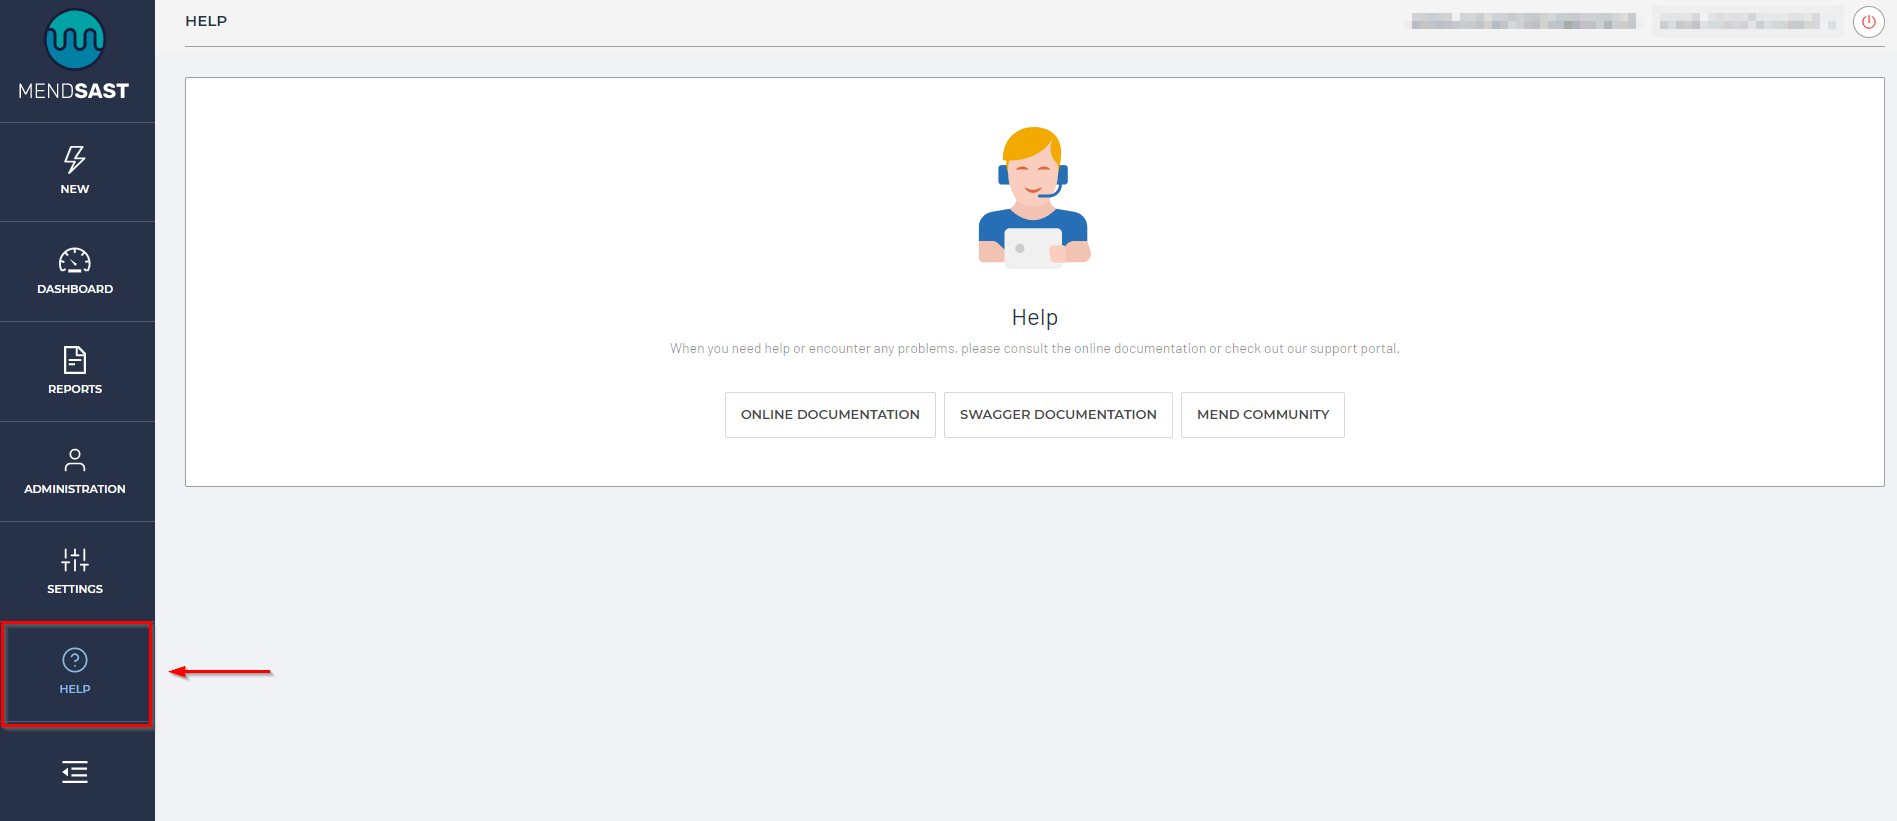Collapse the sidebar using the bottom menu icon
Viewport: 1897px width, 821px height.
click(75, 772)
